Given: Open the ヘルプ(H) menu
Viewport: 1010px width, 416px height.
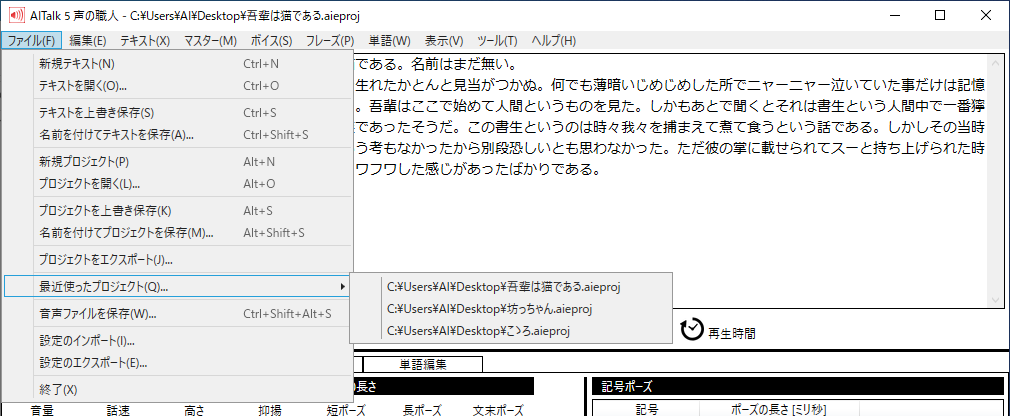Looking at the screenshot, I should [553, 41].
